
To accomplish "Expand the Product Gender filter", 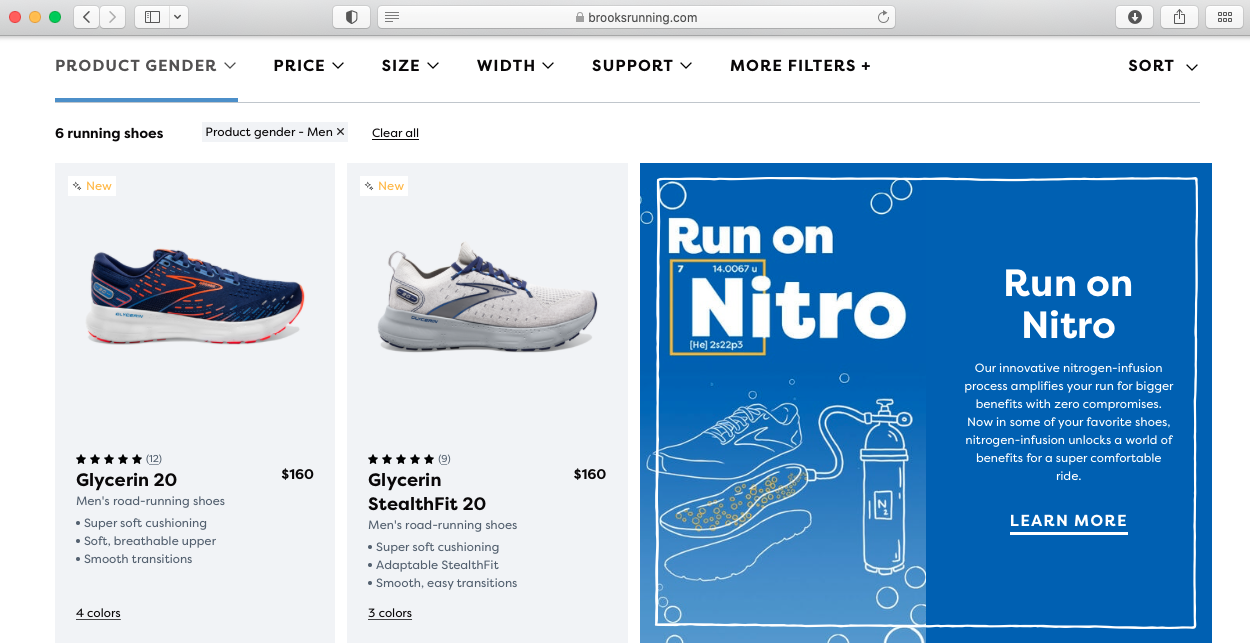I will click(146, 66).
